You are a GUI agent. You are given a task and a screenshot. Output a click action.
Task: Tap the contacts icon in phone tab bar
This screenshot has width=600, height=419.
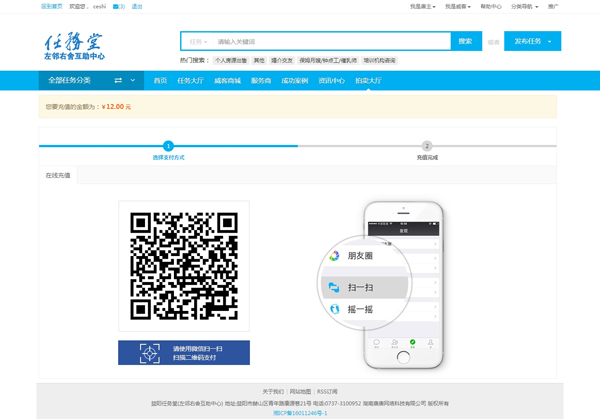click(x=395, y=342)
